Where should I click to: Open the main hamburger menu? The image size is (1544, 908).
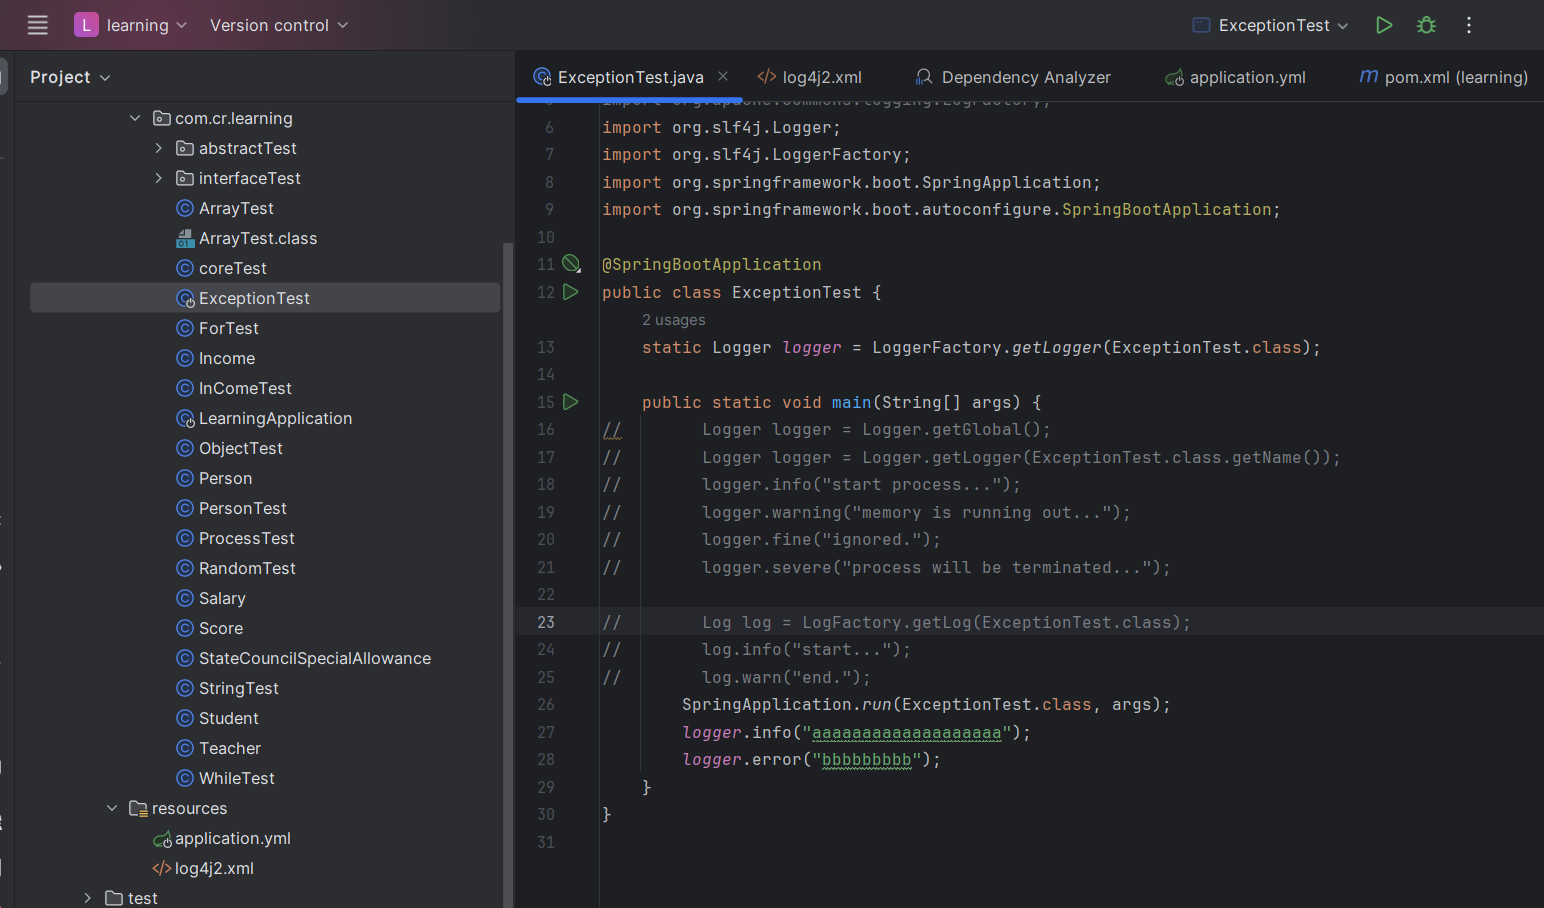click(37, 25)
